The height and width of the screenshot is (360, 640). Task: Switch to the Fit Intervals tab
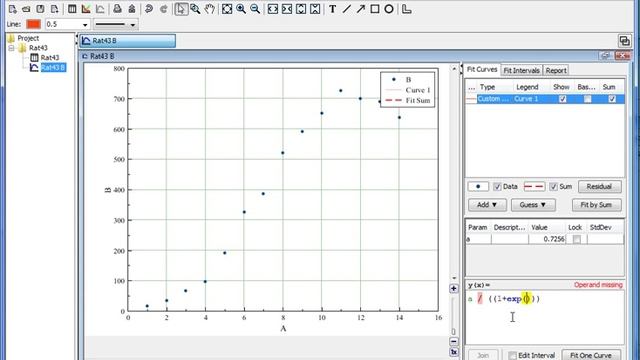click(x=521, y=70)
